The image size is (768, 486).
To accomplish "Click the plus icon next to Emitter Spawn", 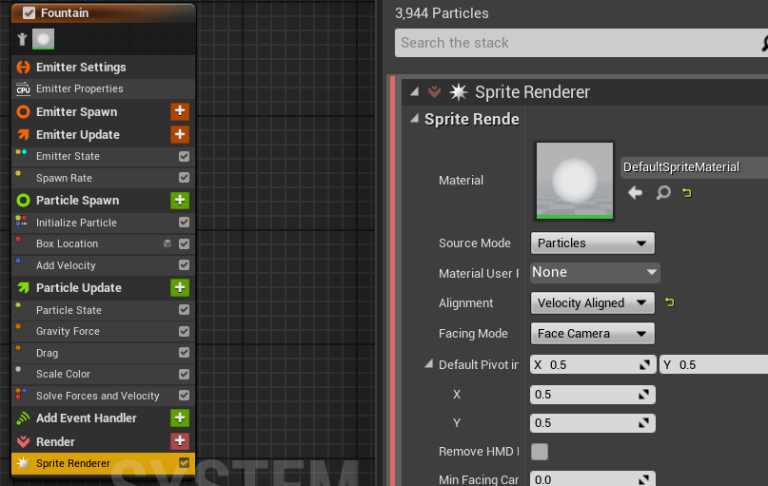I will pyautogui.click(x=180, y=112).
